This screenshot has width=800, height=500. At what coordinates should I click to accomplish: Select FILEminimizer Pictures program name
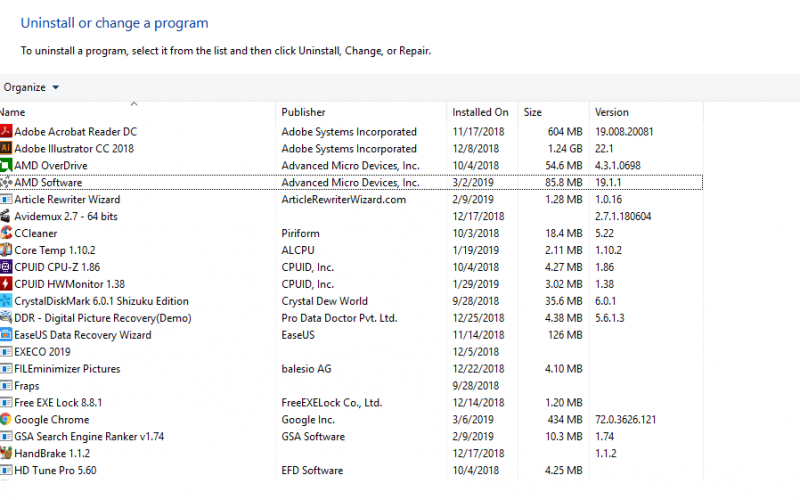point(67,368)
